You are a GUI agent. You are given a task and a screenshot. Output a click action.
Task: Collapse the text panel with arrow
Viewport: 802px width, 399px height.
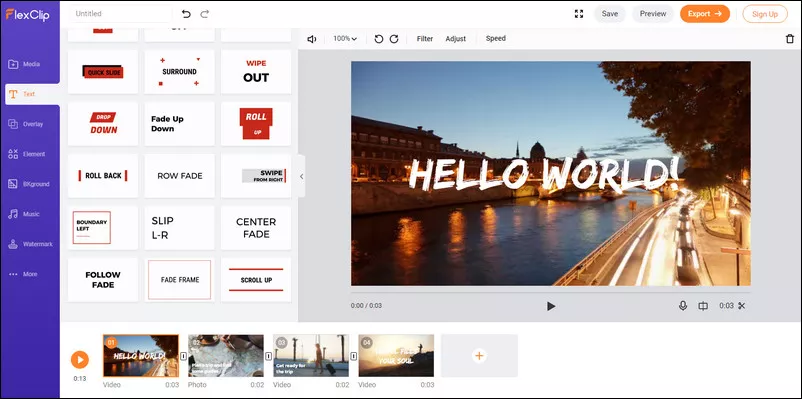click(301, 176)
